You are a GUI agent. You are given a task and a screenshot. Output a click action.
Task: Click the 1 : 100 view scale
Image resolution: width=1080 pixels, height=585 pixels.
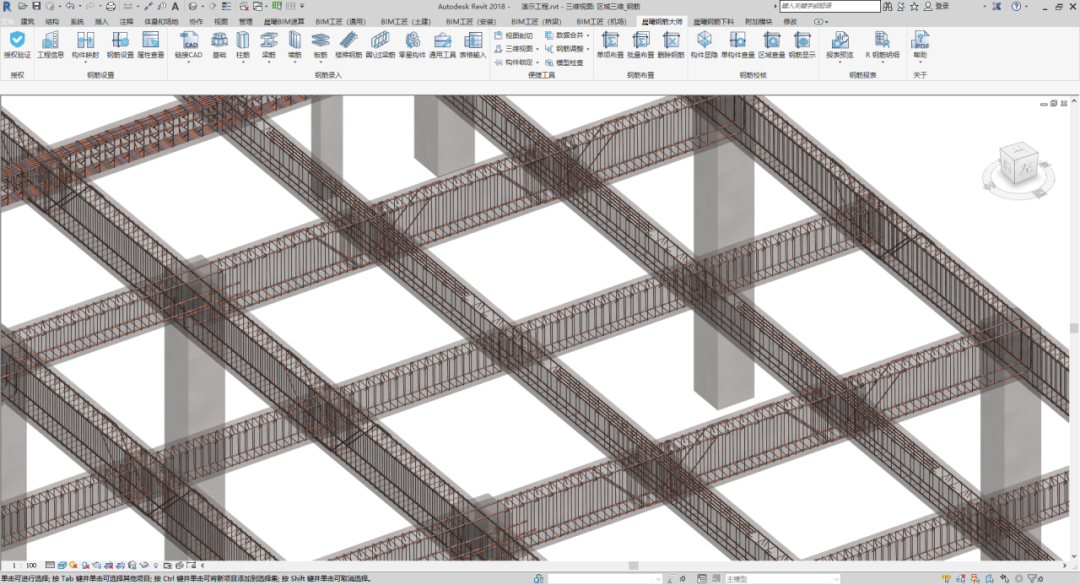point(24,565)
